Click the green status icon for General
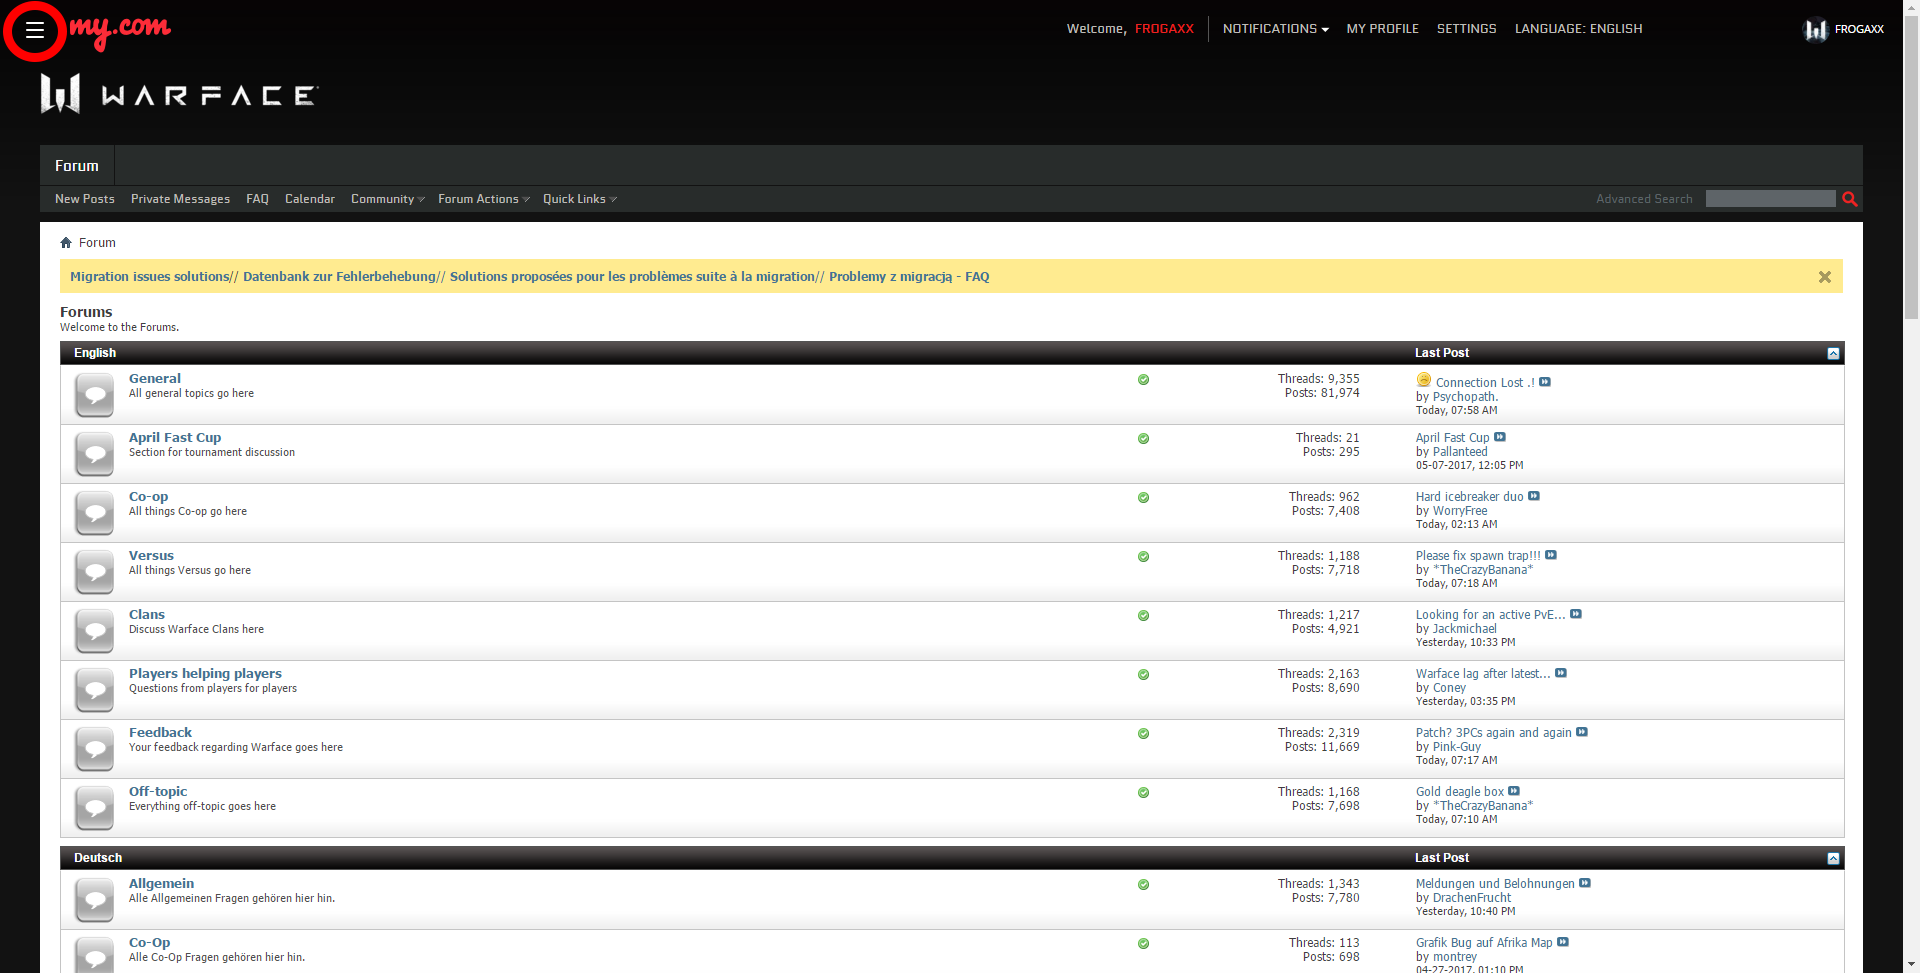 pos(1143,380)
